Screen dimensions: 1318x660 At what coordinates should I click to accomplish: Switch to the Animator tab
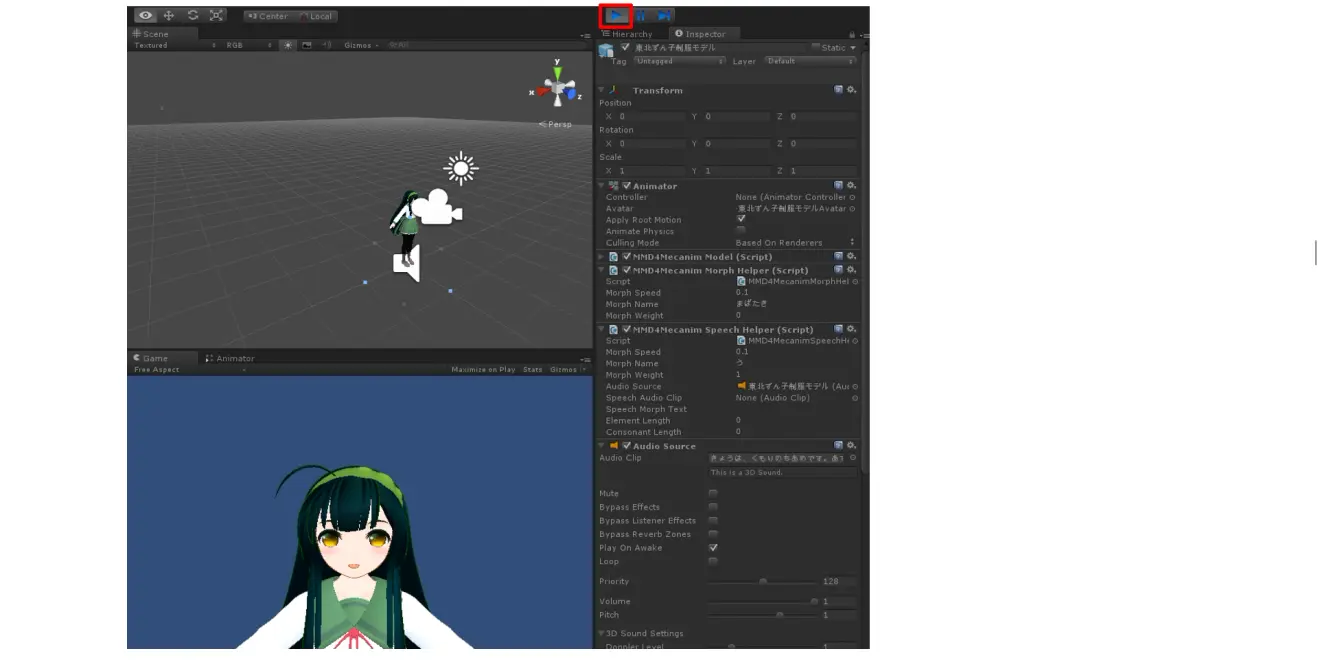(x=230, y=358)
